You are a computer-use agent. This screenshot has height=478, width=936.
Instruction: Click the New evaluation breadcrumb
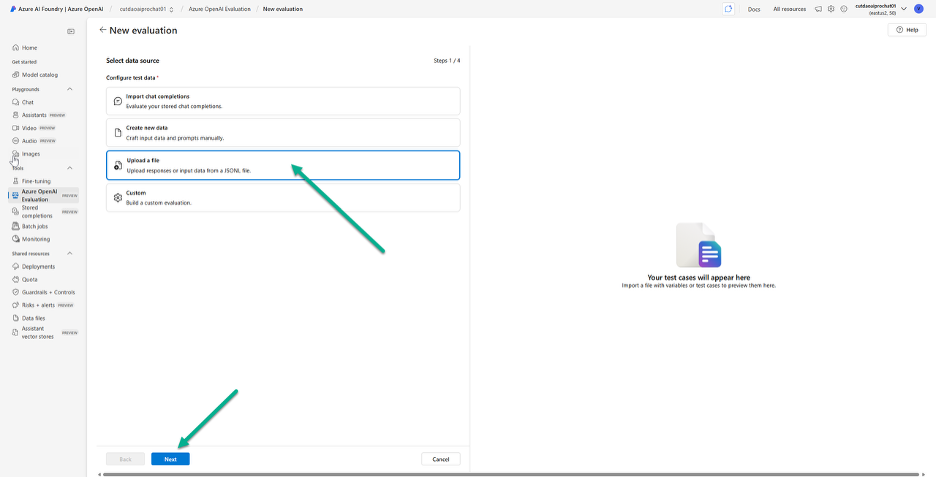coord(283,9)
